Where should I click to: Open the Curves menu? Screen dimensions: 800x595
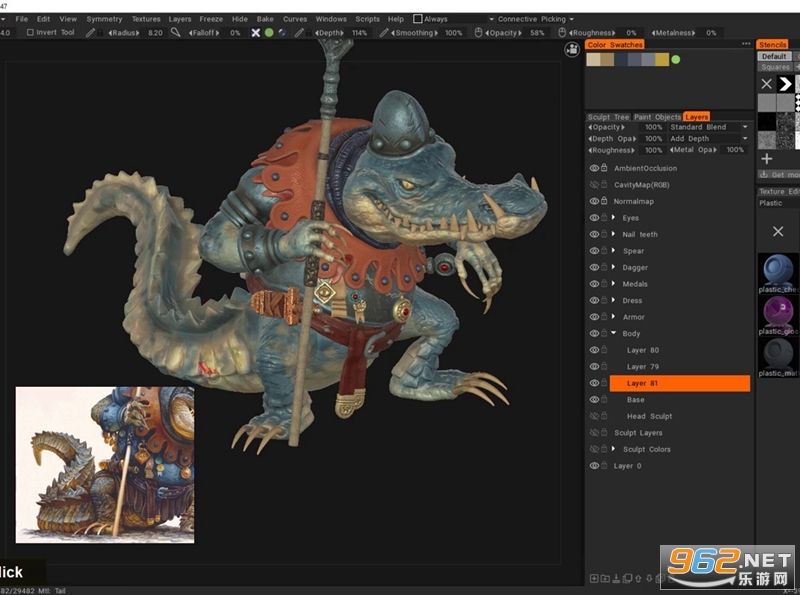295,19
